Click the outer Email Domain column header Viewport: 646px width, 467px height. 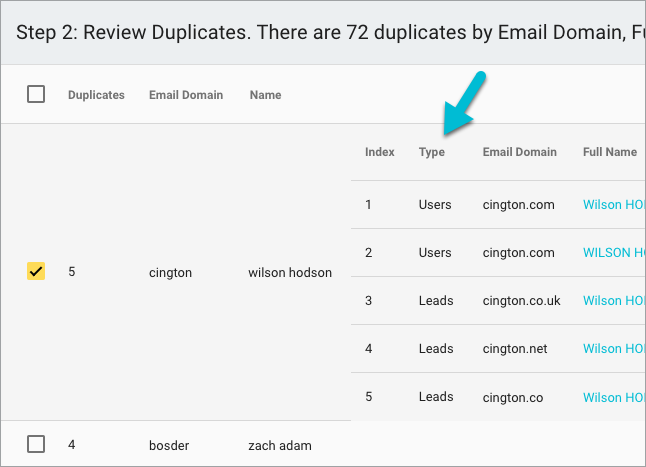click(x=186, y=95)
